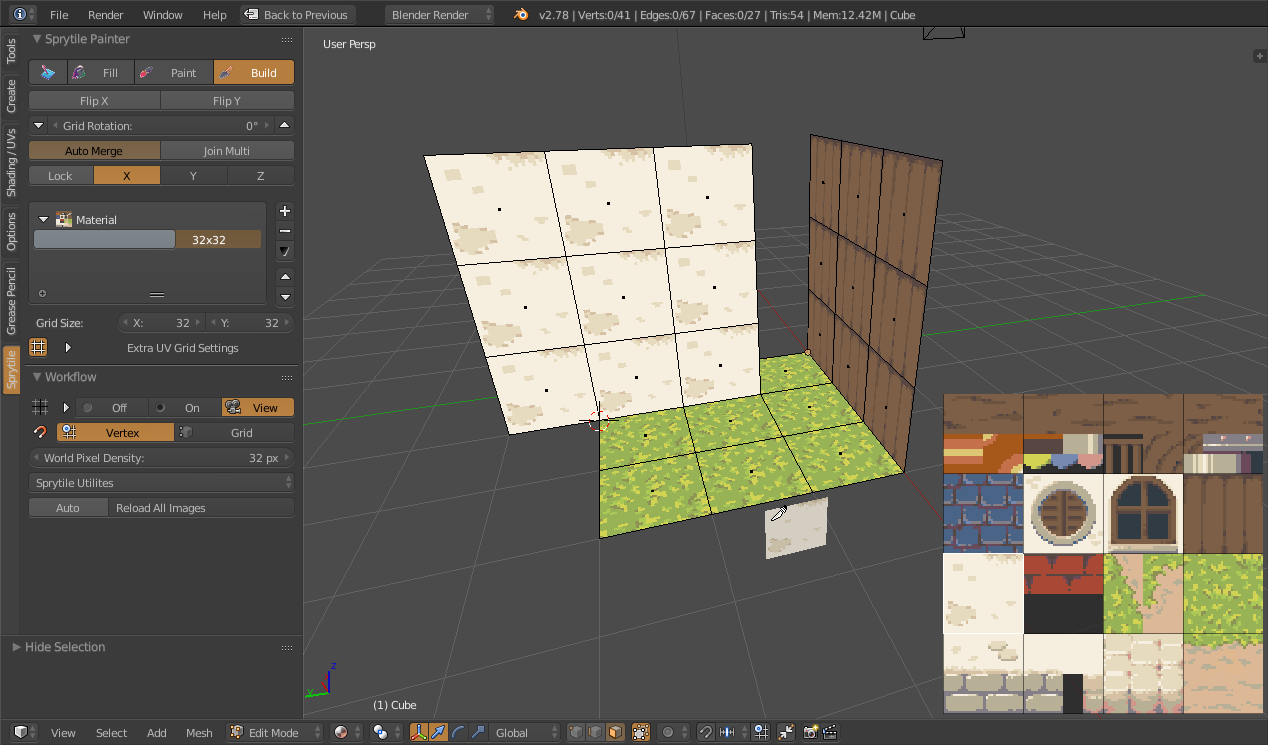Open the Edit Mode dropdown
Screen dimensions: 1268x745
point(275,733)
